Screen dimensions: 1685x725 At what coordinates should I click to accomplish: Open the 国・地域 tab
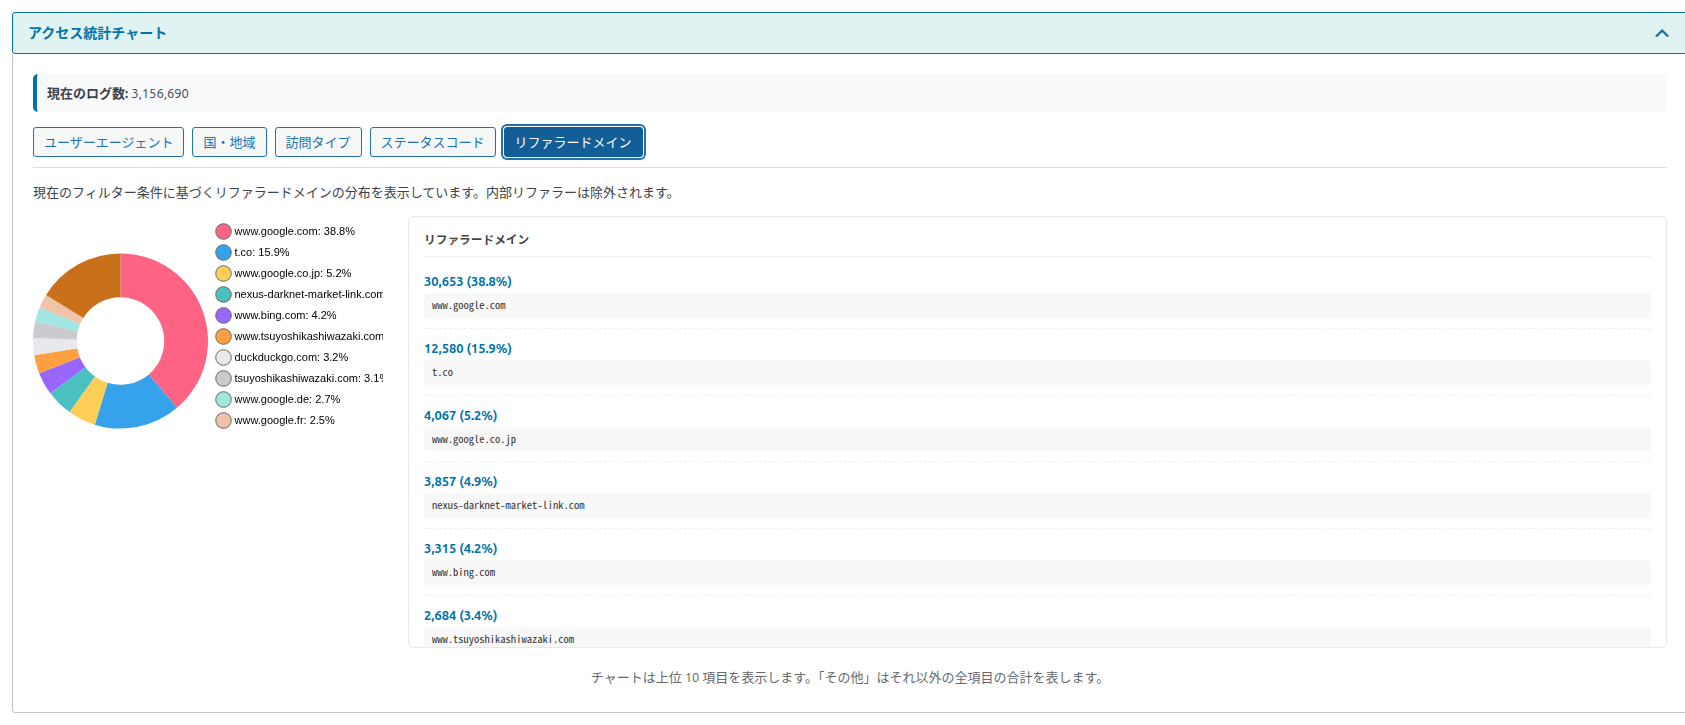tap(229, 142)
